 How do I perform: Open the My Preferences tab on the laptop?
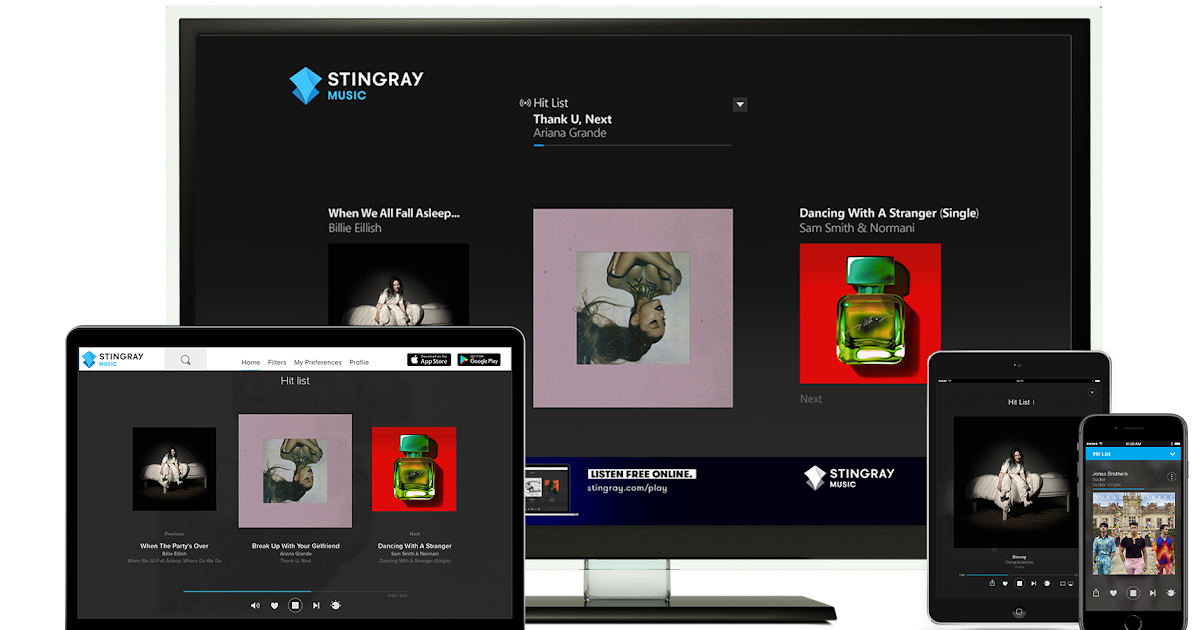click(x=317, y=362)
